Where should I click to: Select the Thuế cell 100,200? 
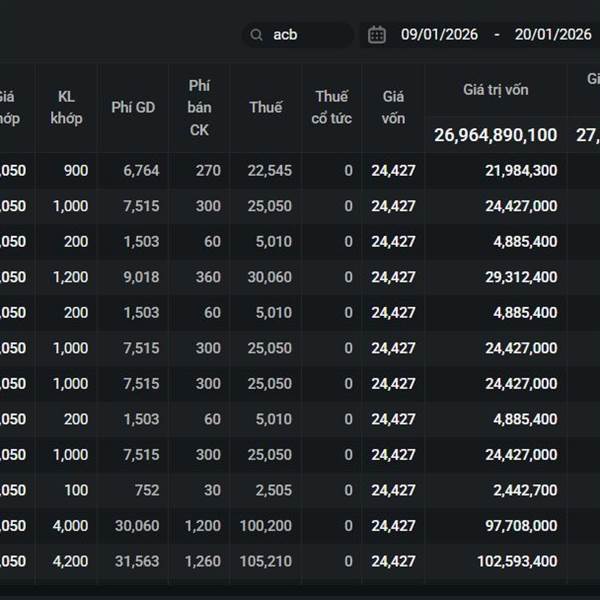click(266, 526)
